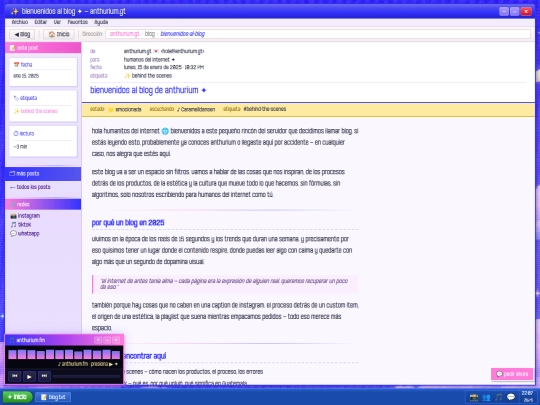This screenshot has height=405, width=540.
Task: Click the blog breadcrumb in address bar
Action: (x=150, y=34)
